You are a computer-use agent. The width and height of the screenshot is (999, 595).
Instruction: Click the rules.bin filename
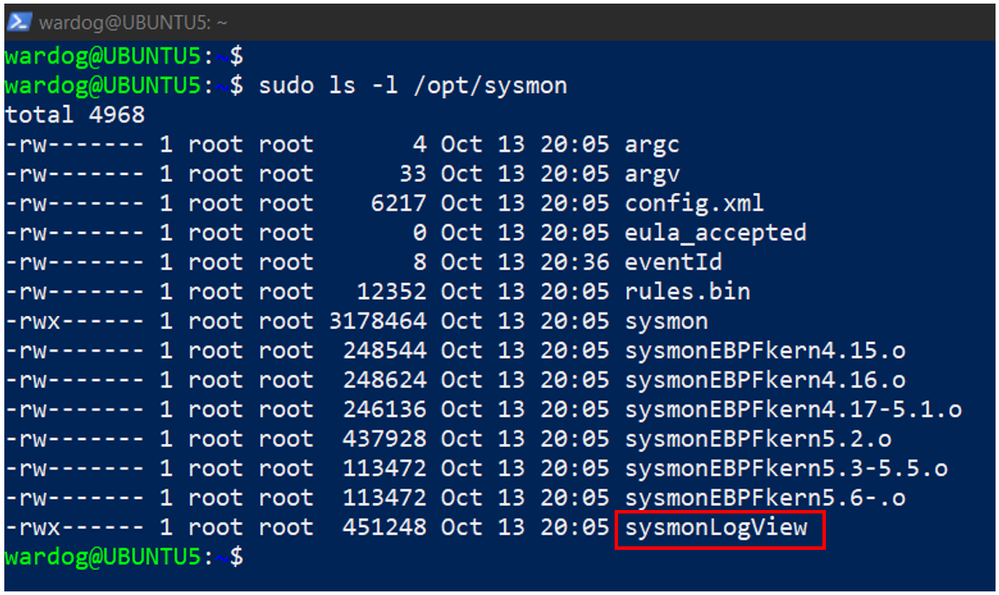687,292
